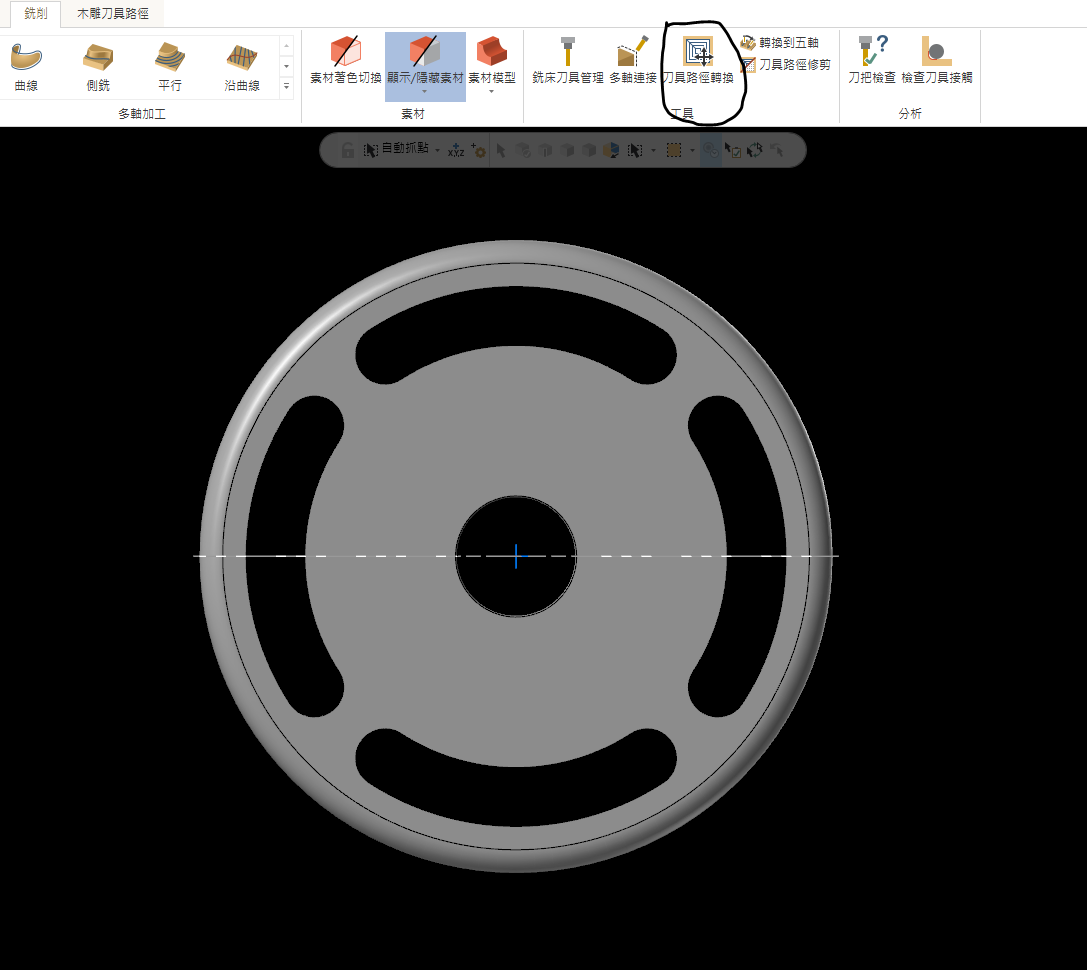Click the solid edge selection icon
Viewport: 1087px width, 970px height.
point(546,150)
